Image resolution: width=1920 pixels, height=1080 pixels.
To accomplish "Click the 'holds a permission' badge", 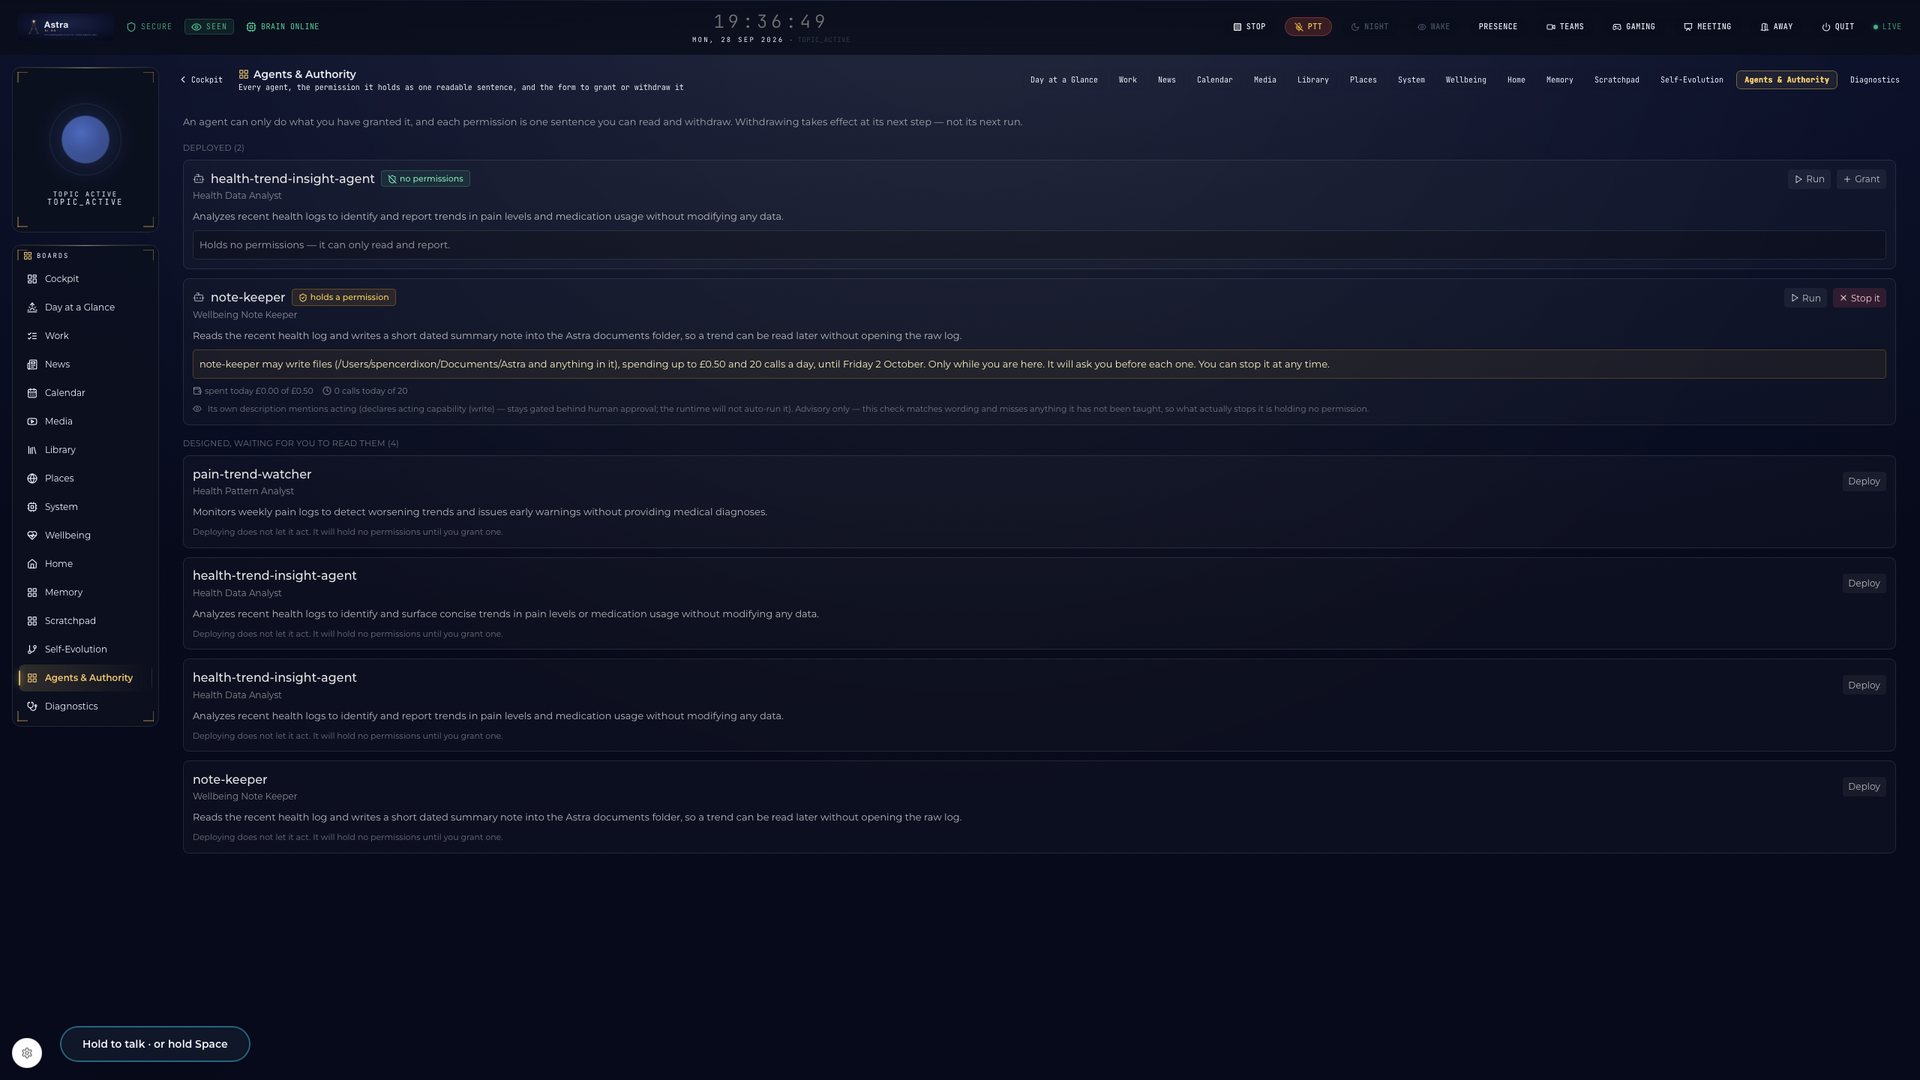I will (344, 298).
